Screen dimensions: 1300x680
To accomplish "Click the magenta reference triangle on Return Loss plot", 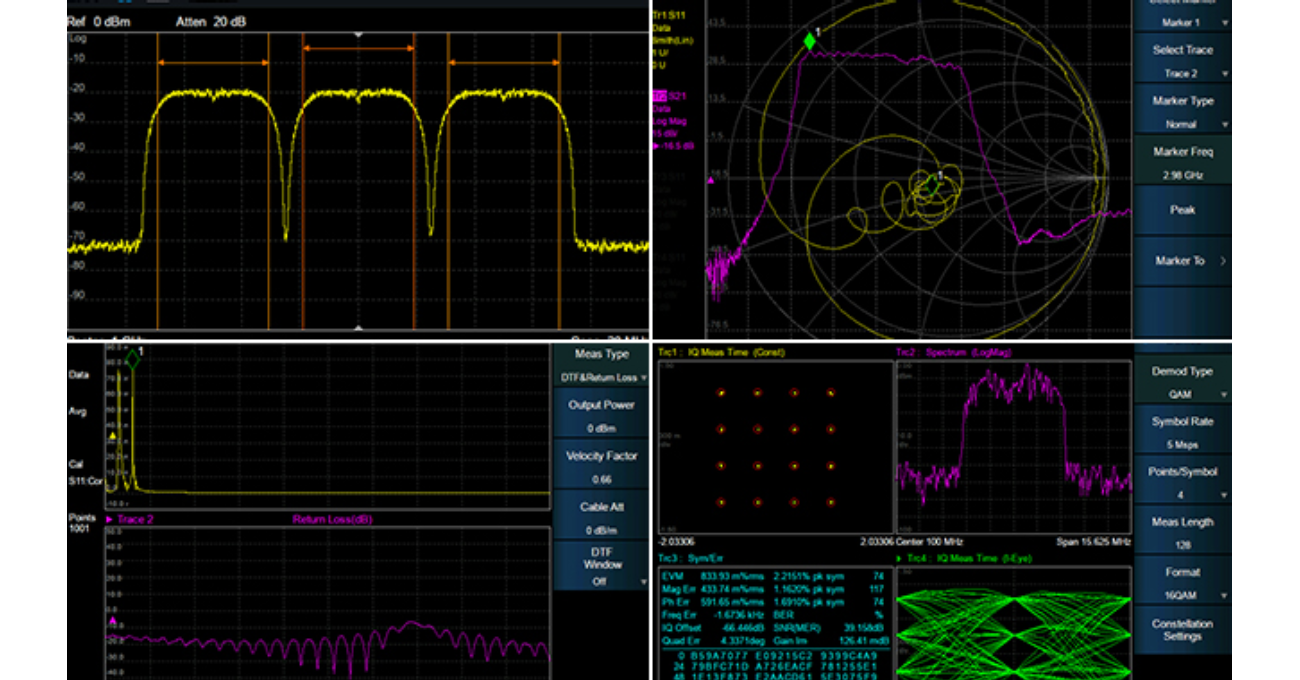I will (112, 622).
